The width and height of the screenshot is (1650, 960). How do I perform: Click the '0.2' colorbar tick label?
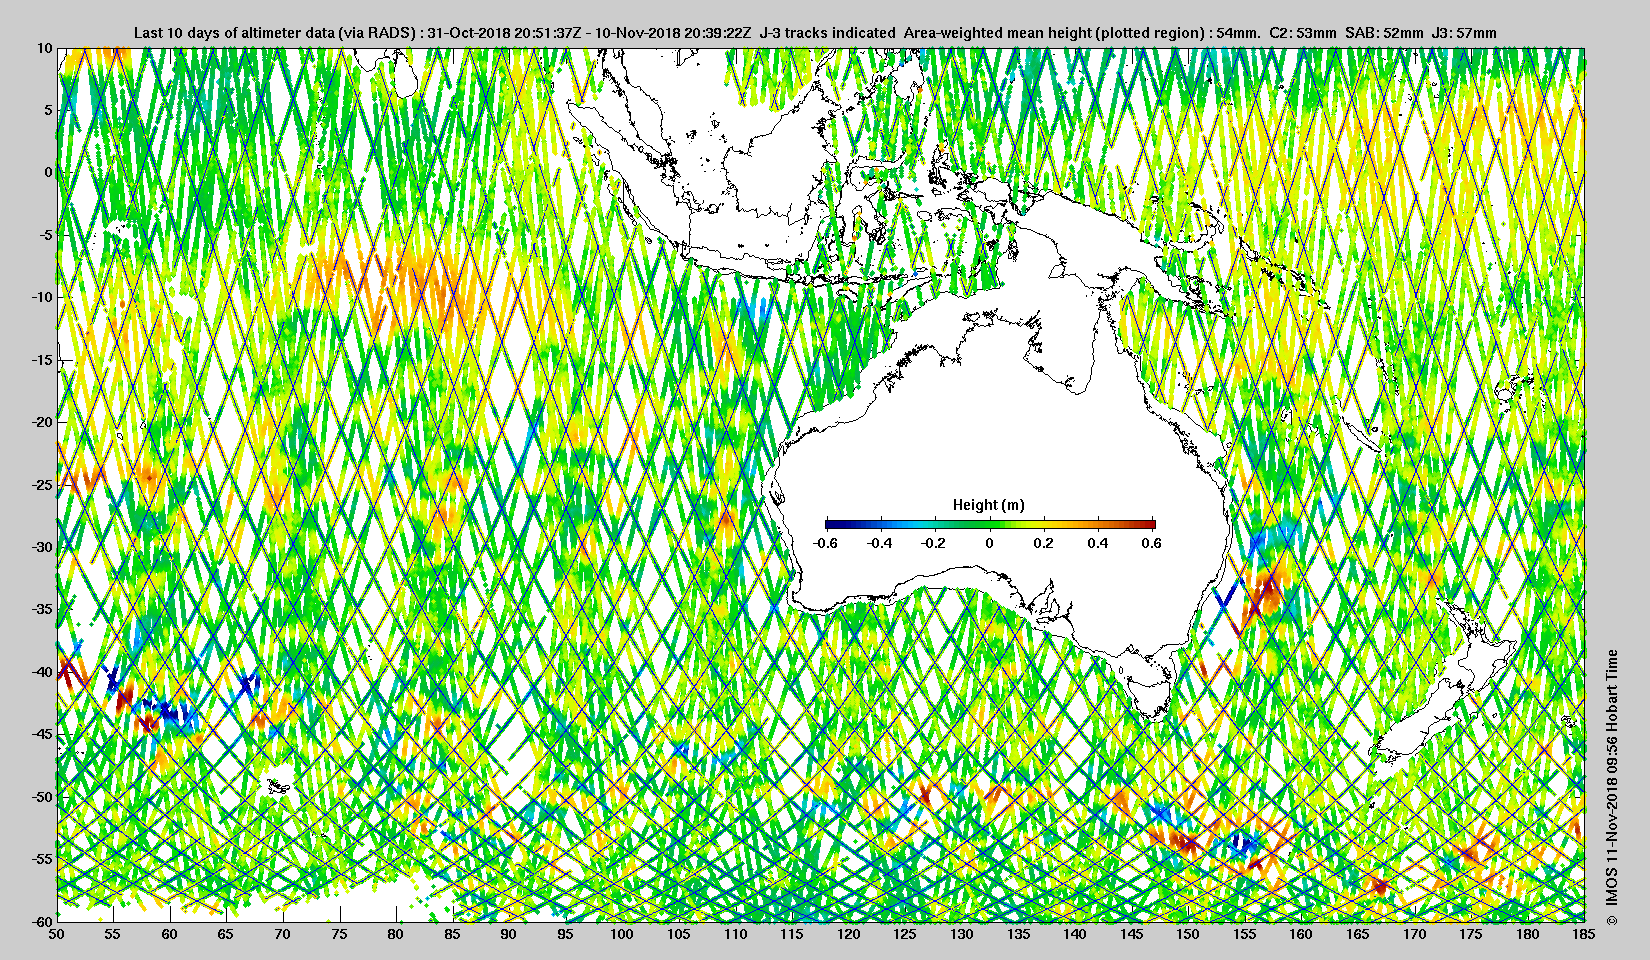click(x=1043, y=543)
